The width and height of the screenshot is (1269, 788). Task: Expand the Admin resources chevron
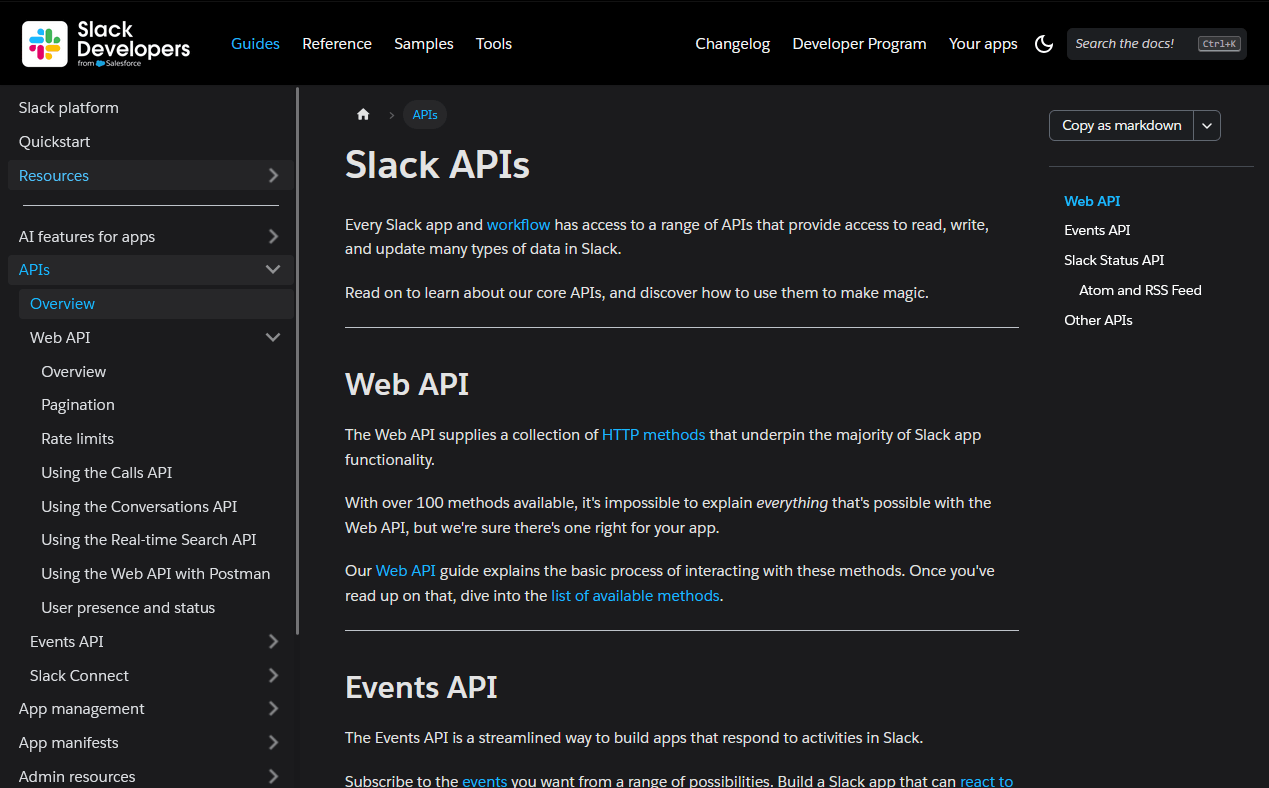[x=273, y=777]
